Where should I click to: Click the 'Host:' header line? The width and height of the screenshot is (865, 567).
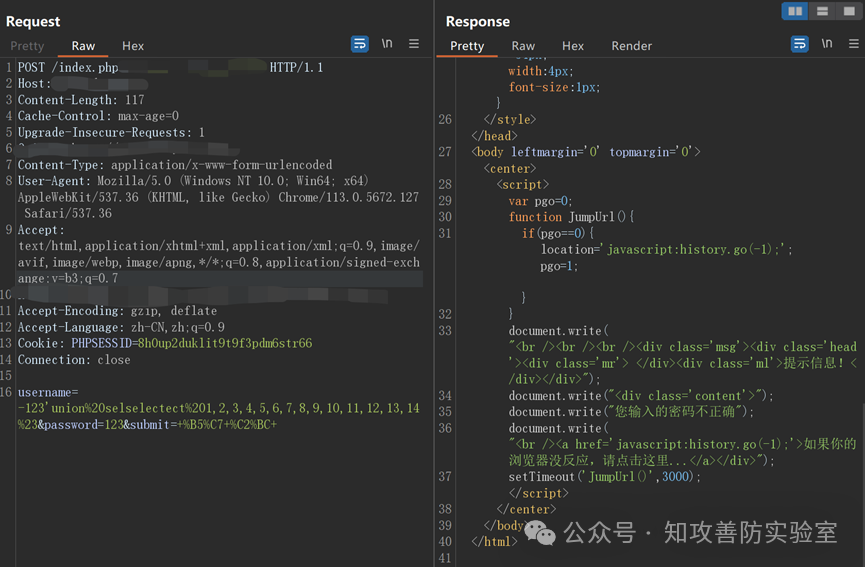[x=34, y=84]
